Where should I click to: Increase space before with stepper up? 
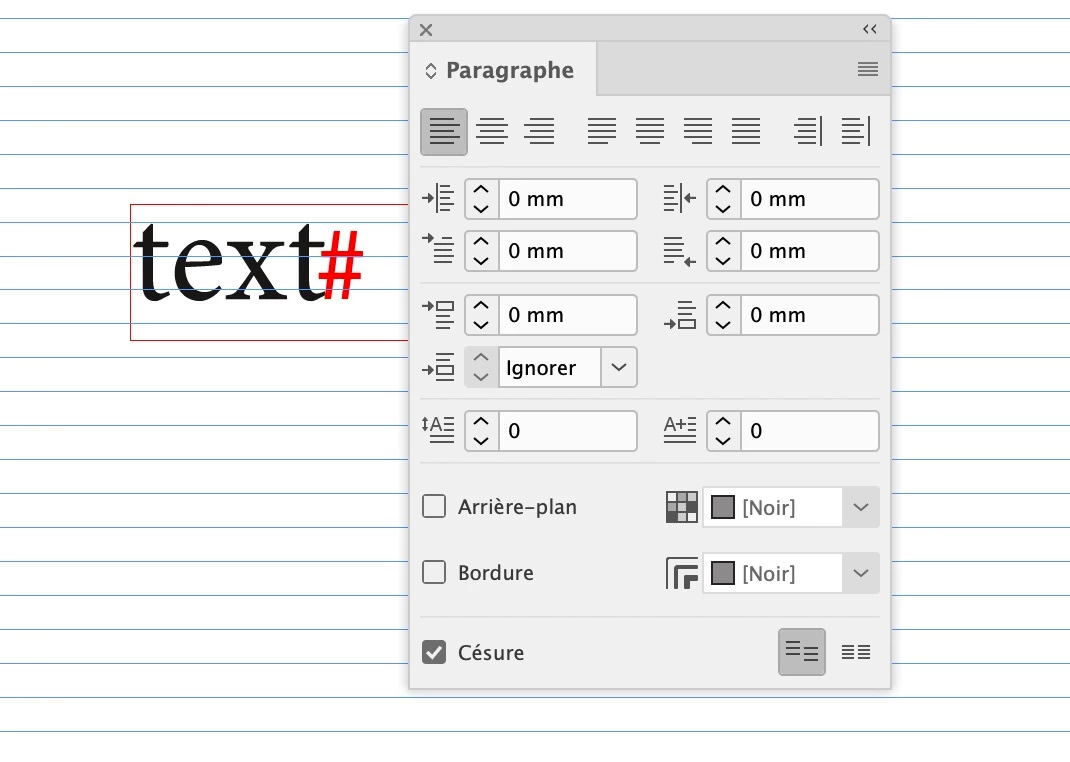pos(481,306)
